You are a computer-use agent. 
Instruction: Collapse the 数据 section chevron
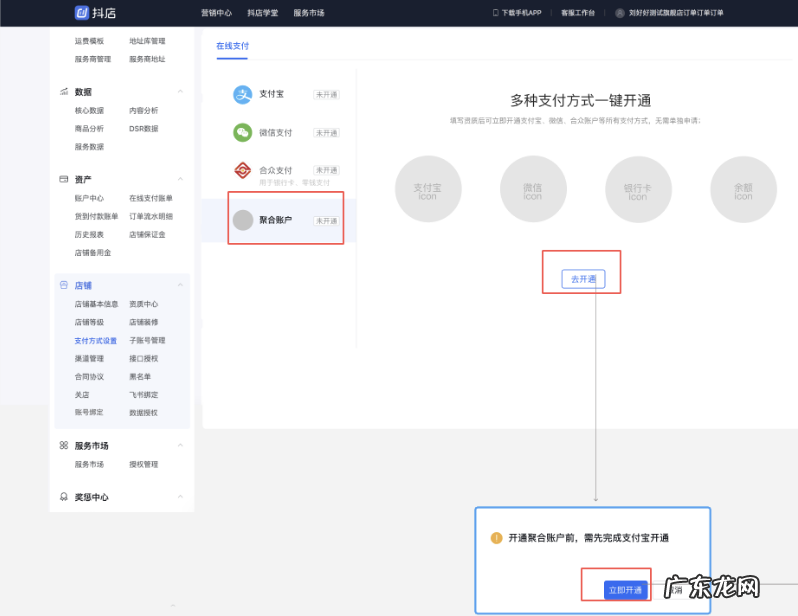click(180, 92)
